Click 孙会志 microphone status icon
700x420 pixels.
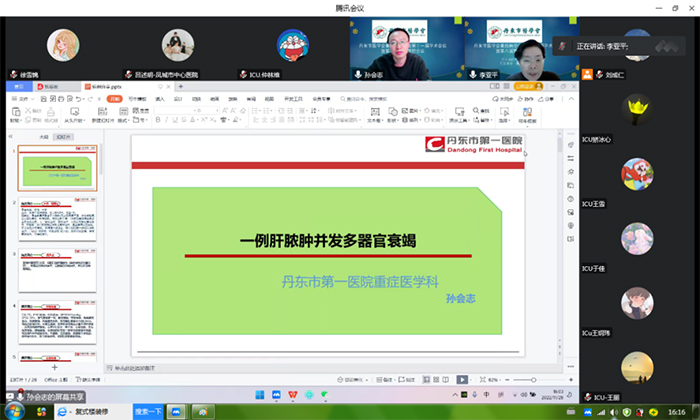tap(357, 74)
